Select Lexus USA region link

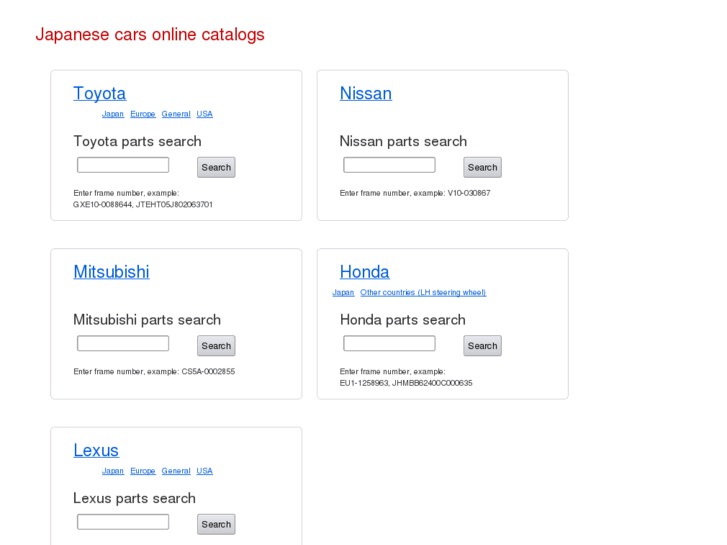(x=204, y=471)
